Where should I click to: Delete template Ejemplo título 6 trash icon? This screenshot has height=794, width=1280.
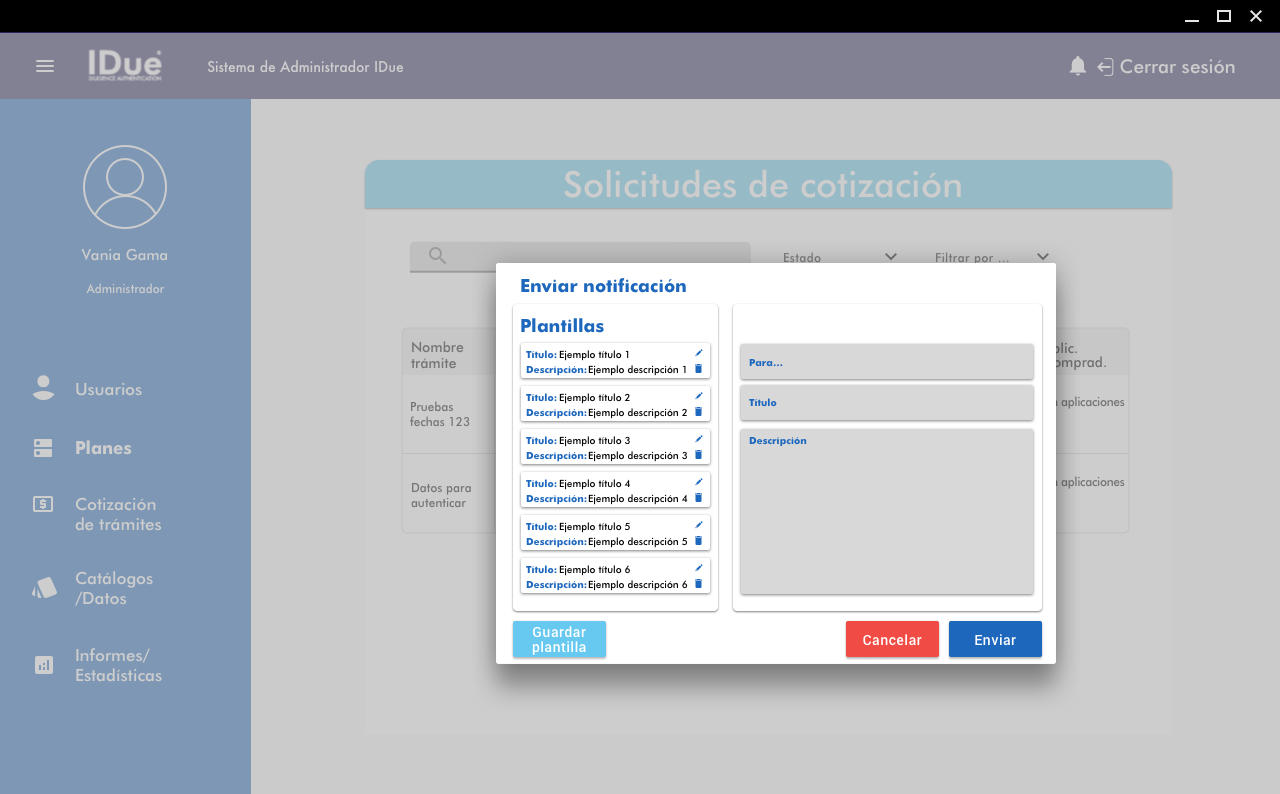click(698, 584)
